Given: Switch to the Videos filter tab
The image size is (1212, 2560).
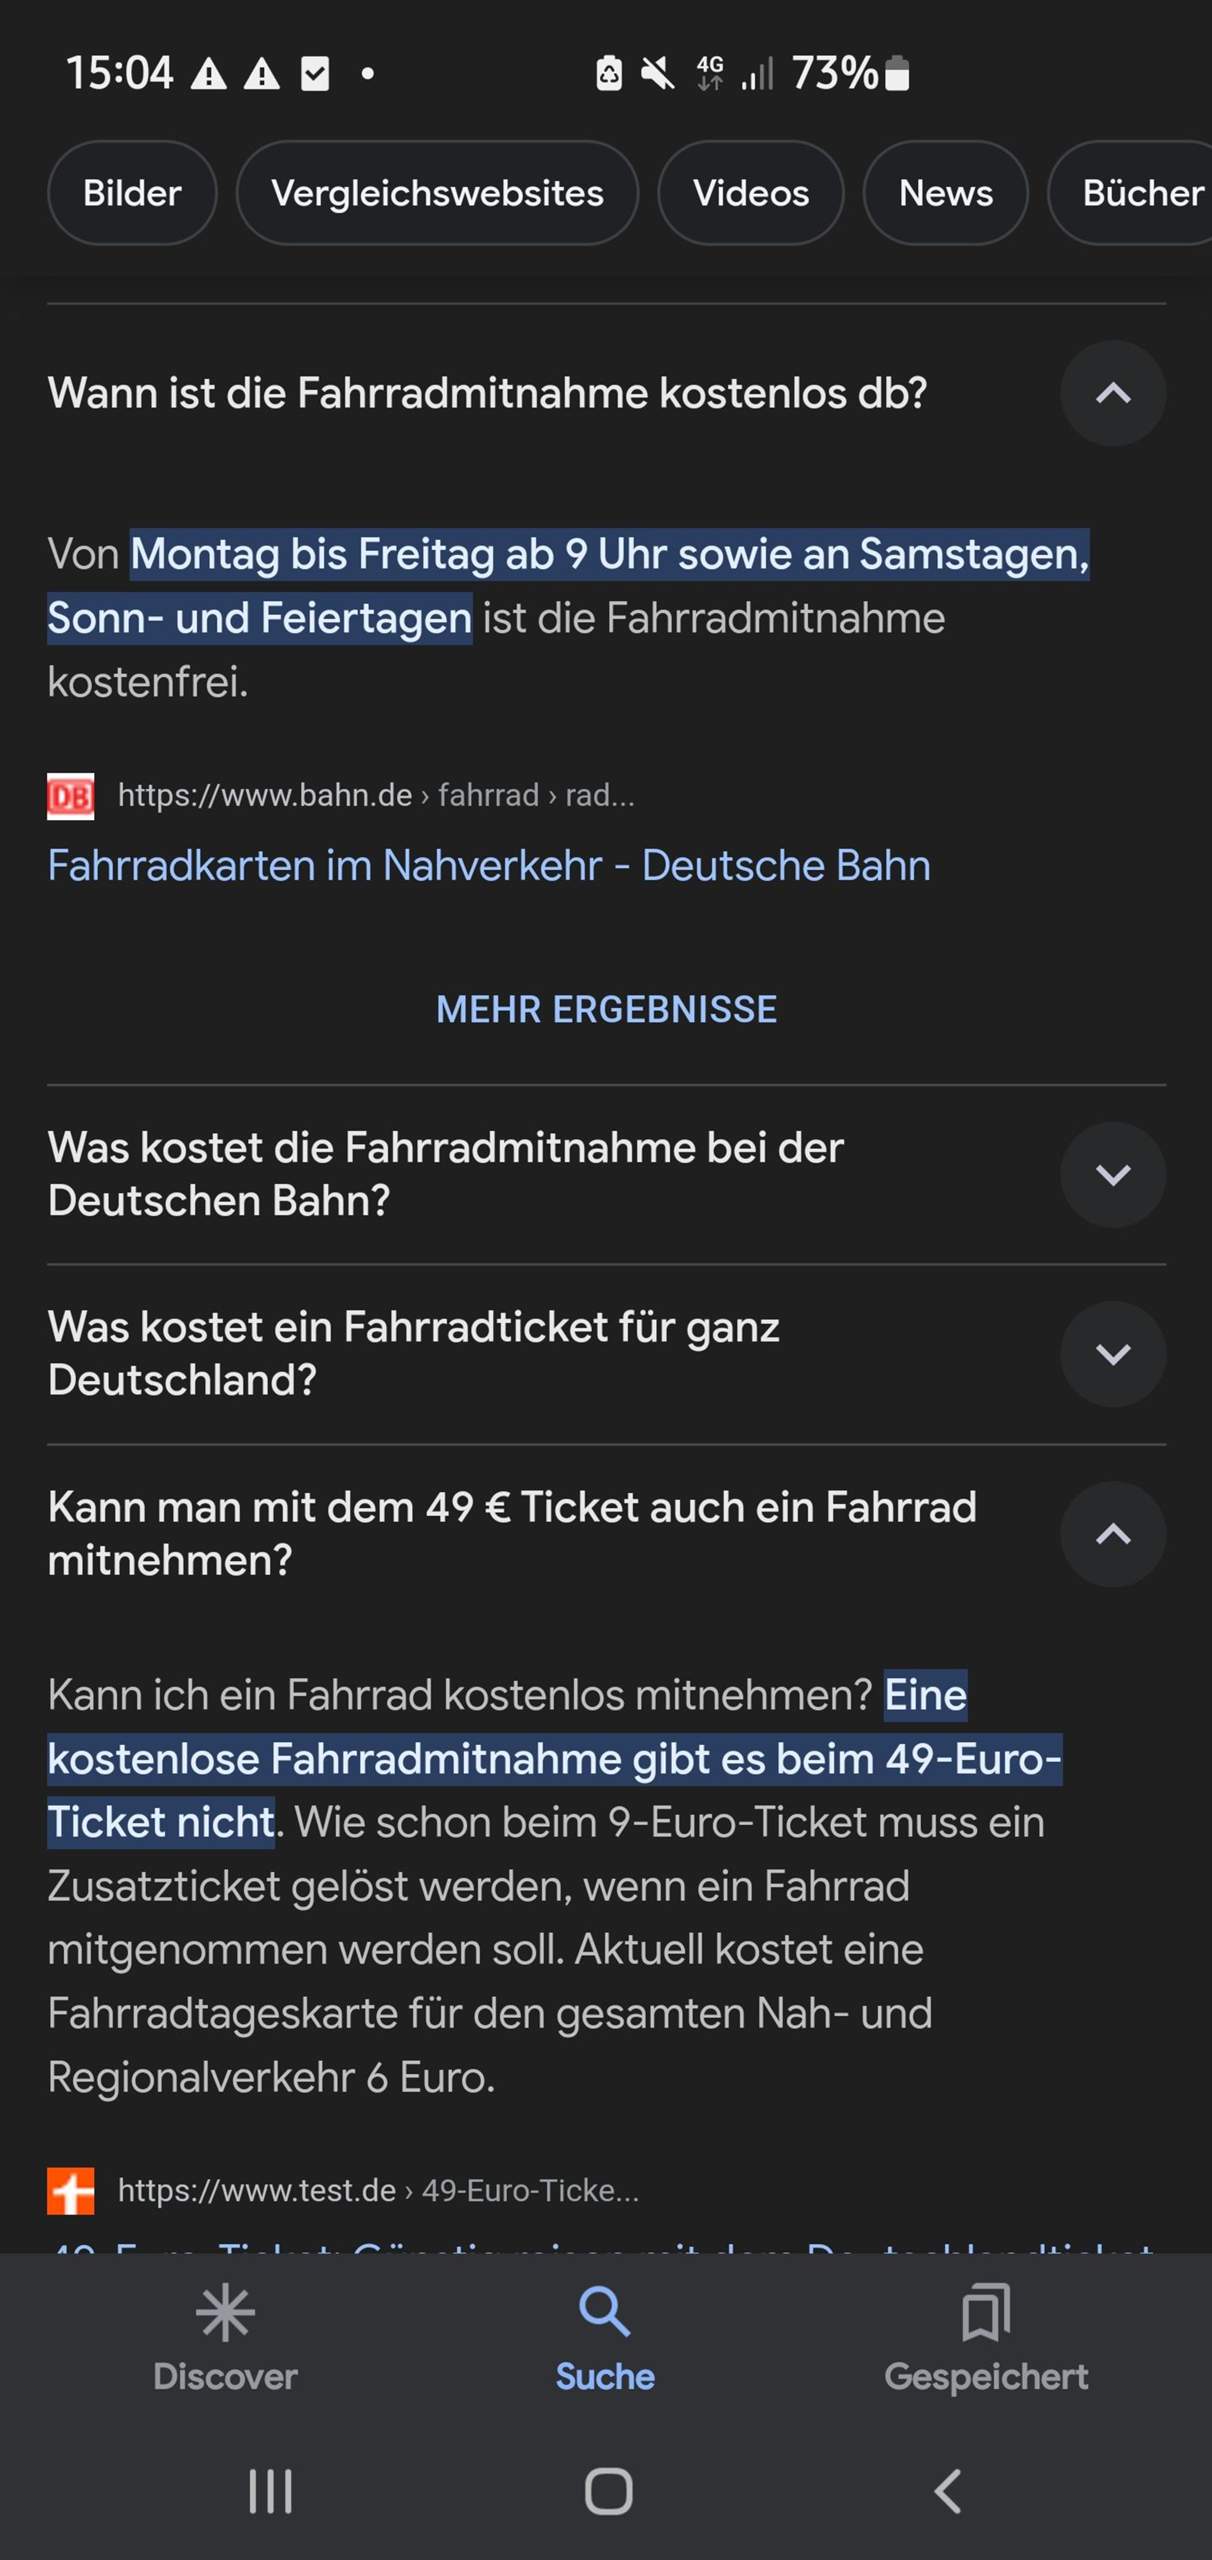Looking at the screenshot, I should pos(750,193).
